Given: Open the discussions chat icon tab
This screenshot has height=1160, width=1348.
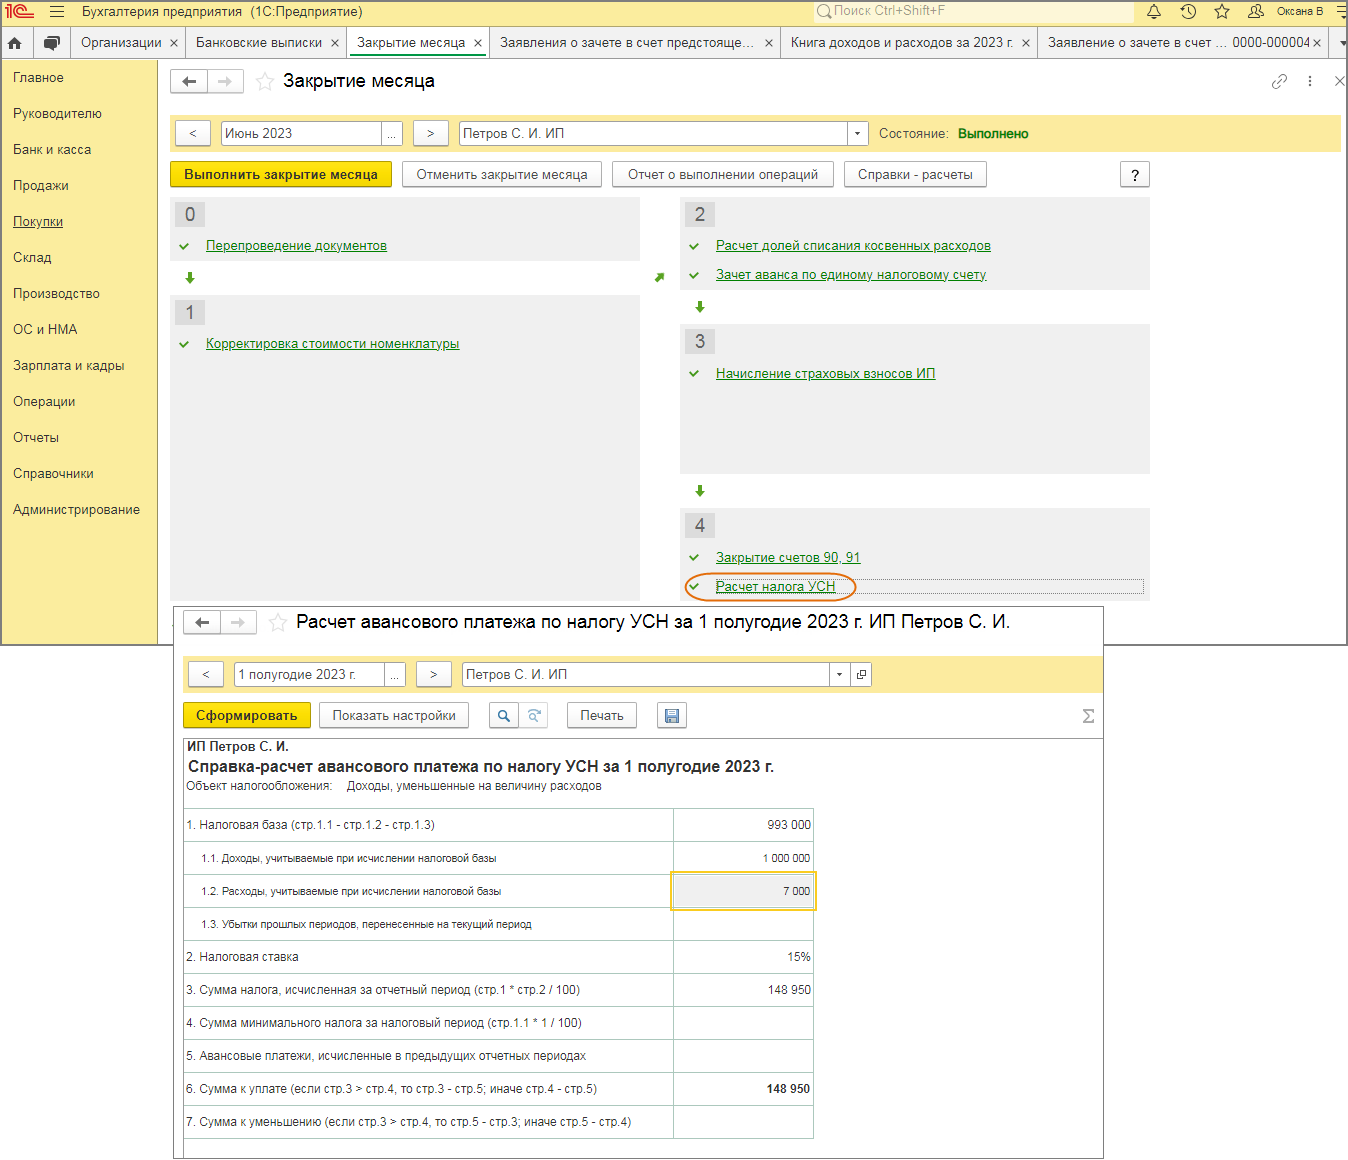Looking at the screenshot, I should [x=52, y=43].
